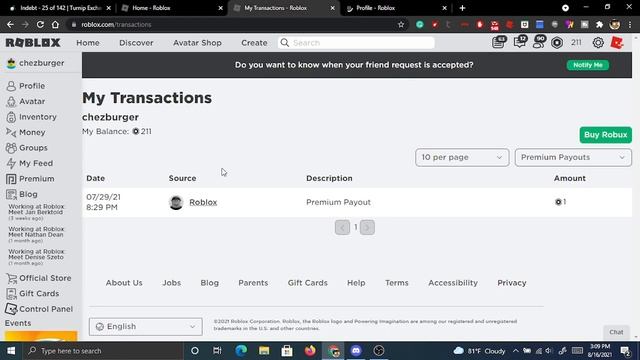Open the settings gear icon
Screen dimensions: 640x360
pos(598,42)
